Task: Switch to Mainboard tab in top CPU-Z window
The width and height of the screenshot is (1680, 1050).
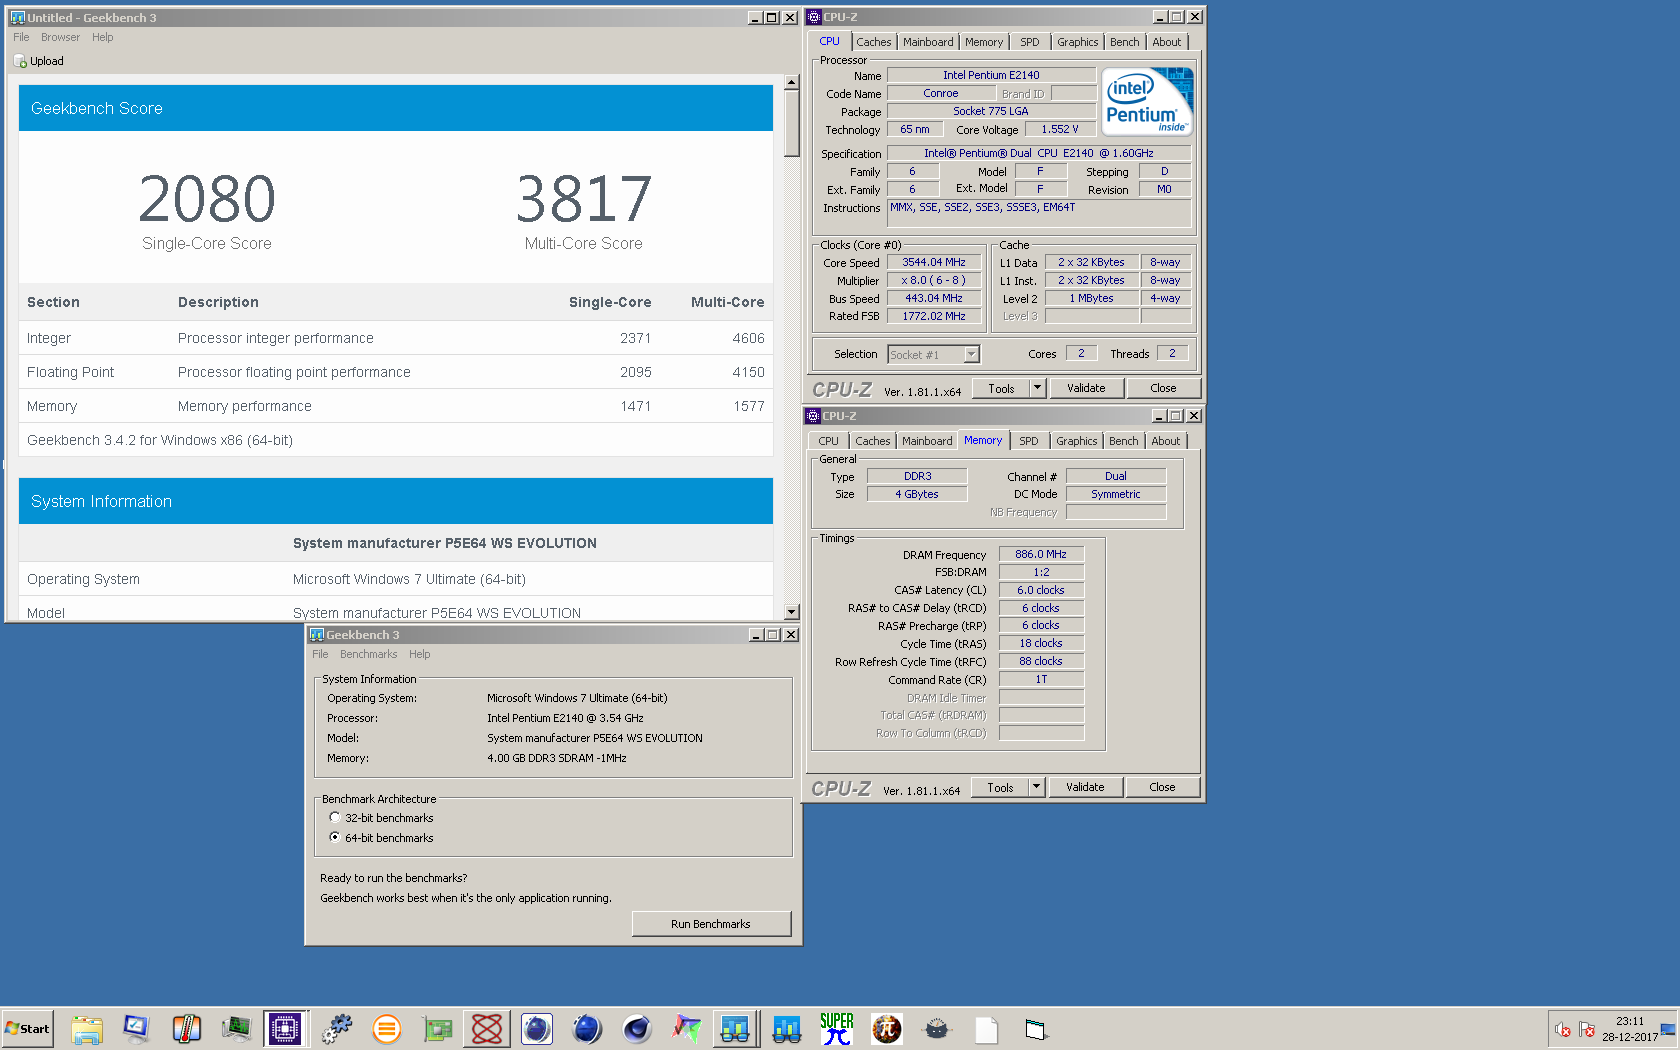Action: pos(928,42)
